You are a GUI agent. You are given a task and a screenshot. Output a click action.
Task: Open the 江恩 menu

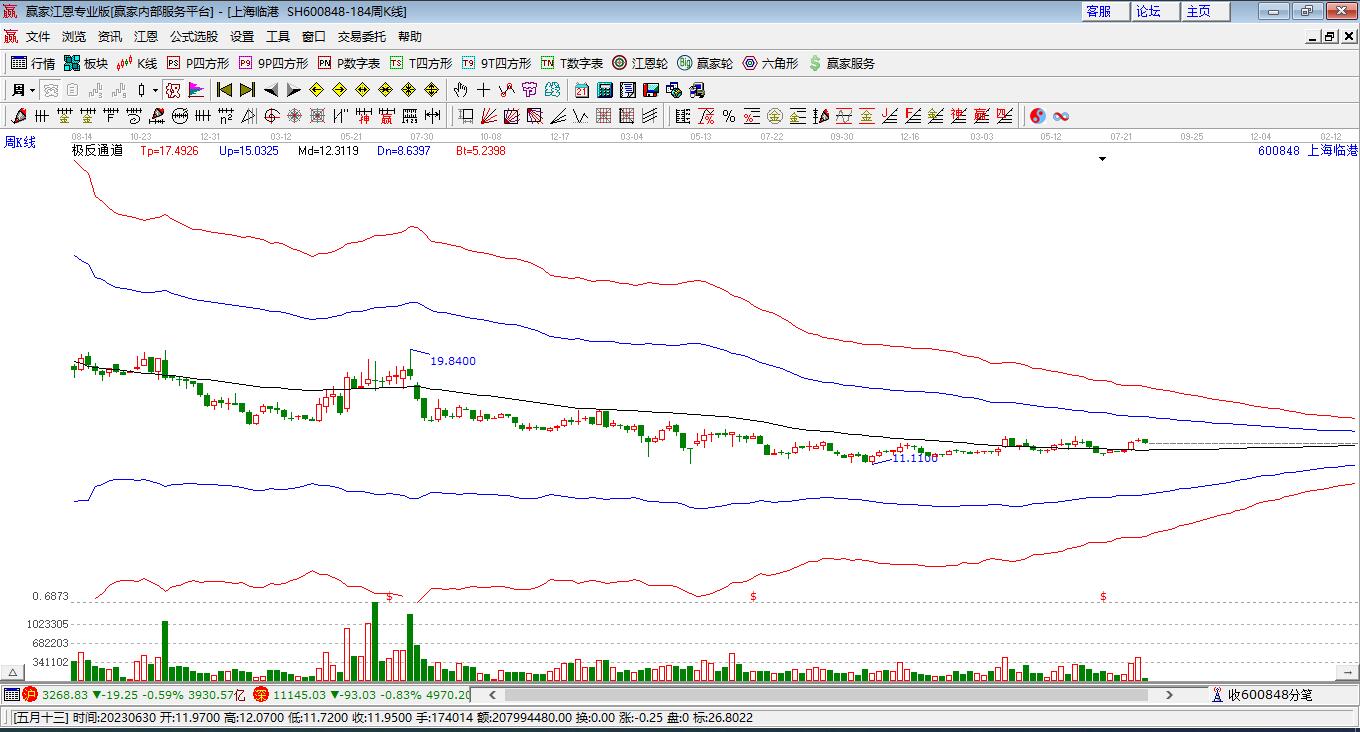[146, 36]
